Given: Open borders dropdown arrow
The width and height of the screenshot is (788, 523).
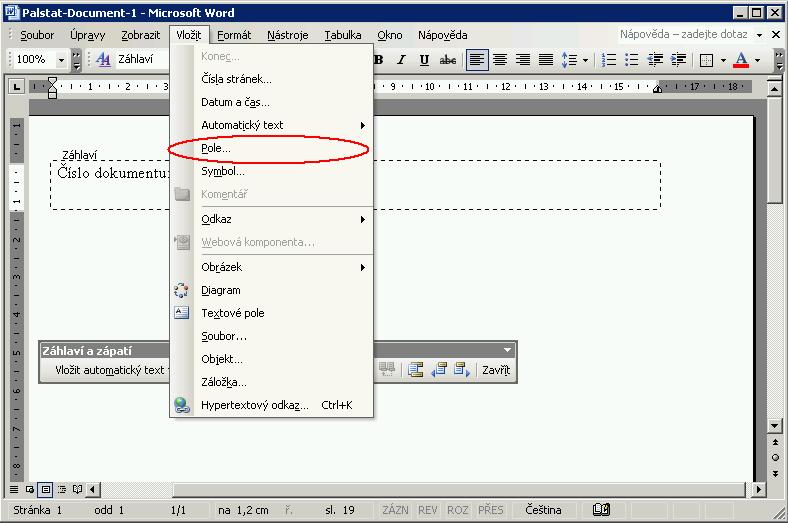Looking at the screenshot, I should click(x=723, y=60).
